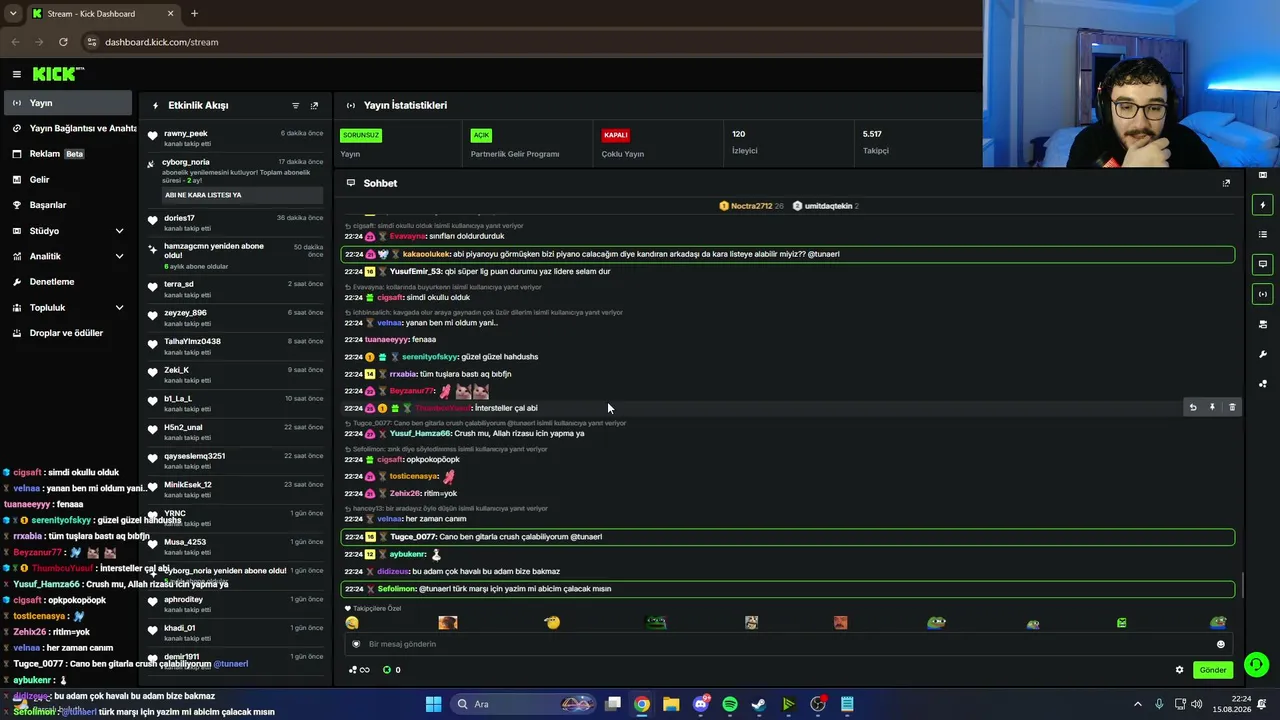Show hidden system tray icons

pos(1137,704)
